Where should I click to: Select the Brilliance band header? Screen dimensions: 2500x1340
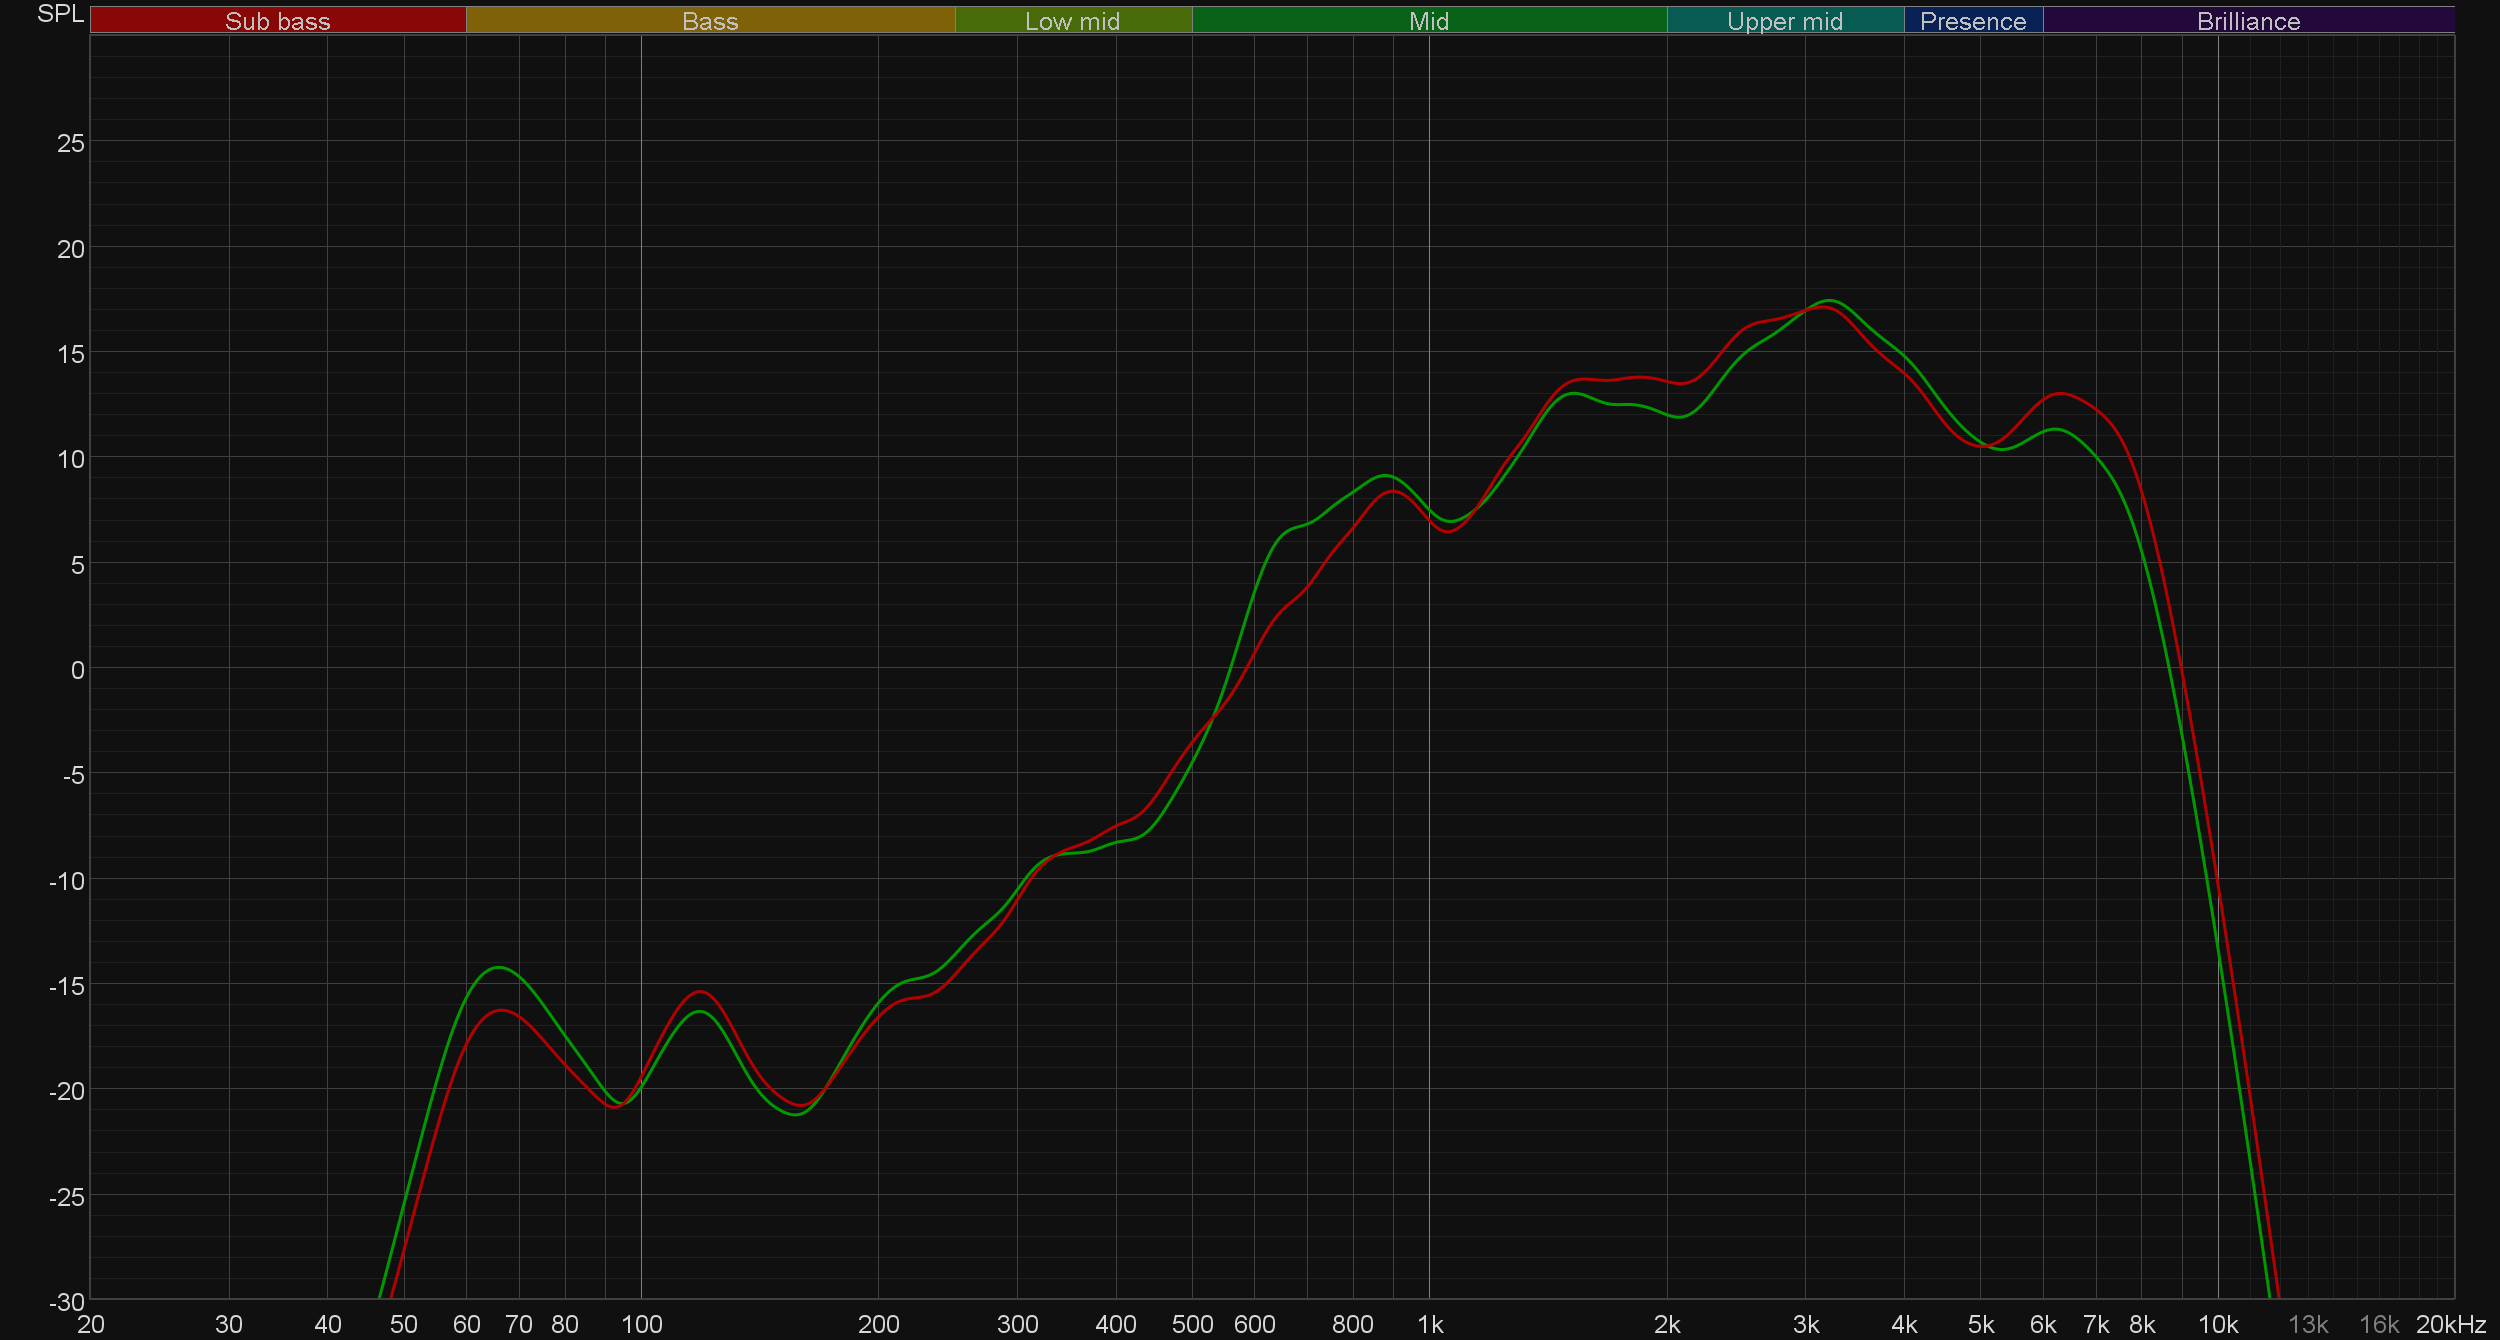pyautogui.click(x=2248, y=21)
